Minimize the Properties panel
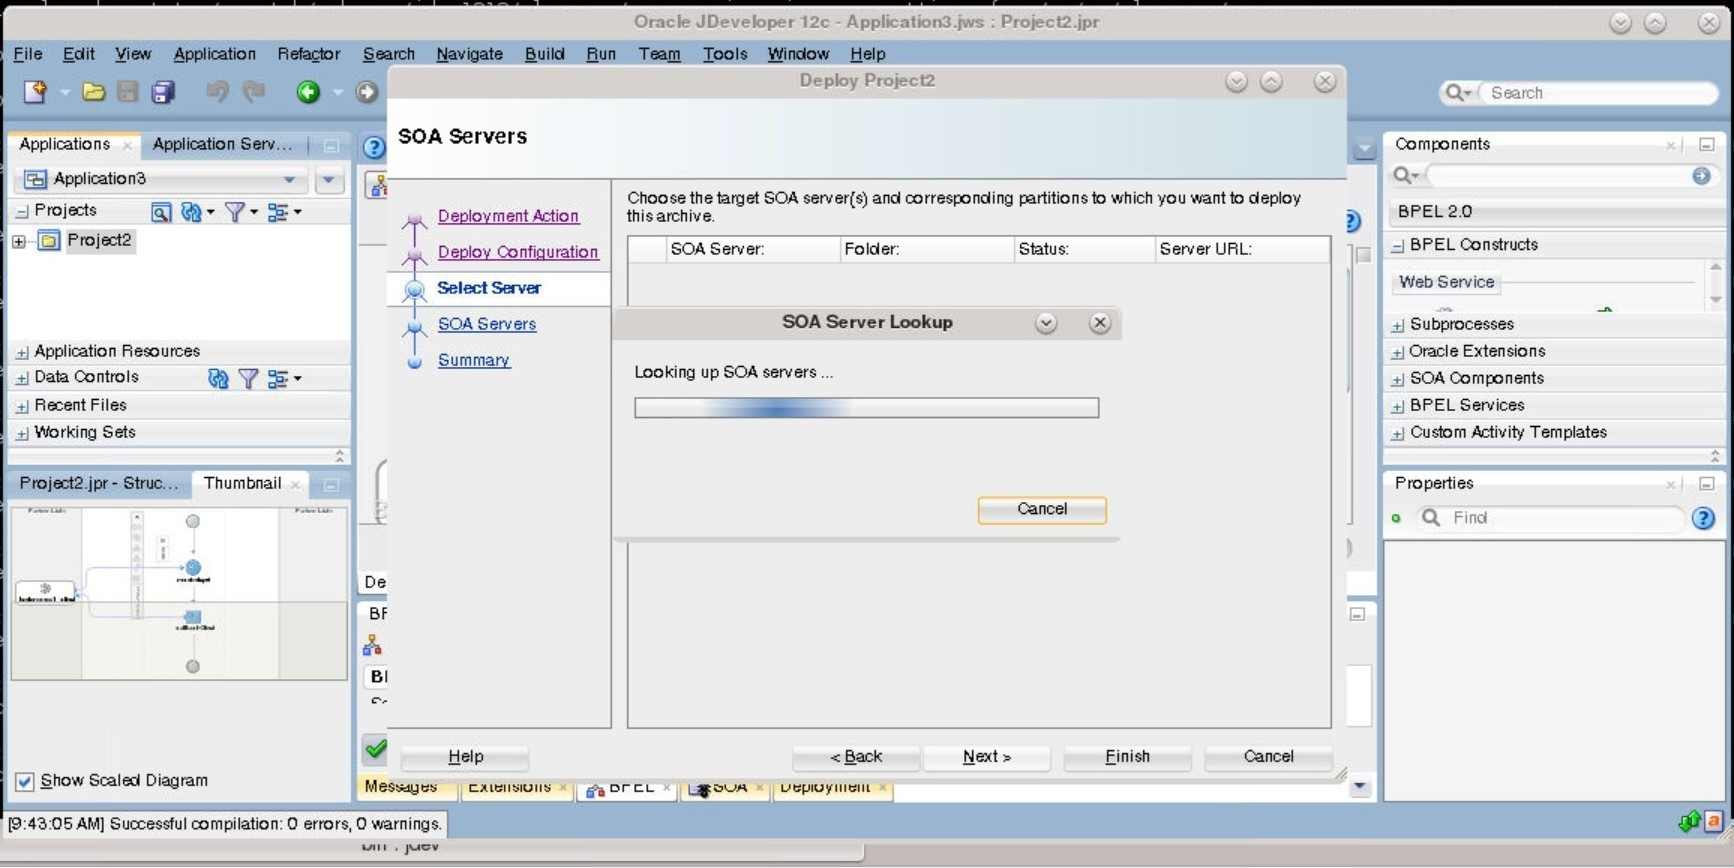The height and width of the screenshot is (868, 1734). point(1706,484)
